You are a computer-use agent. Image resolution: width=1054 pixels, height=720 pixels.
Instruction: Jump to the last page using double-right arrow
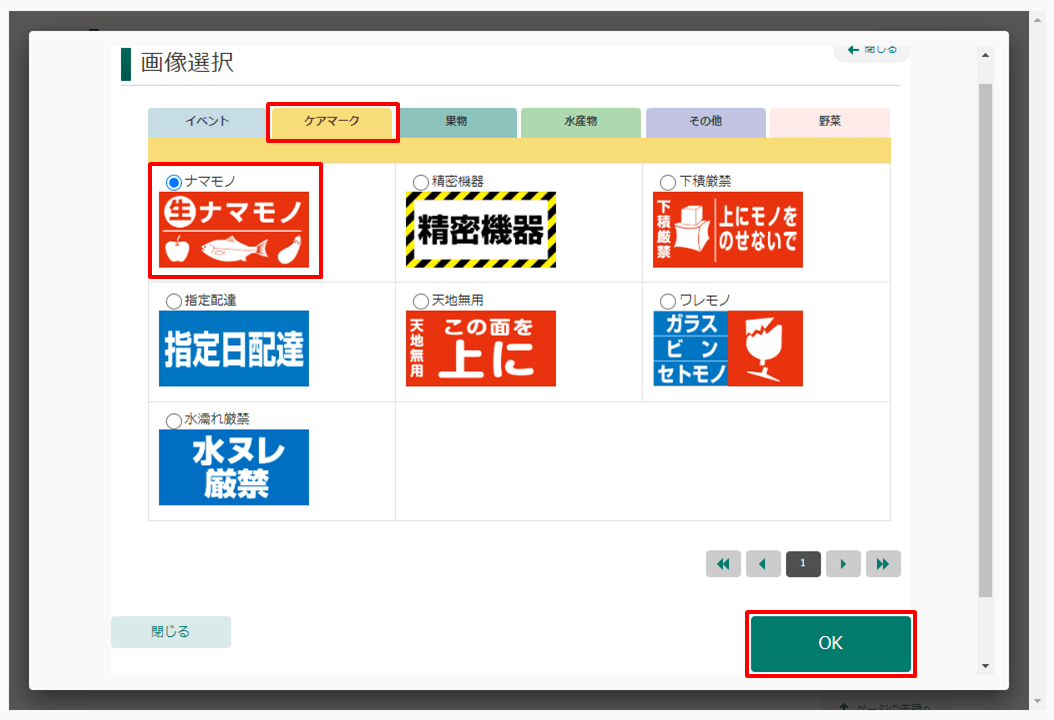(883, 563)
